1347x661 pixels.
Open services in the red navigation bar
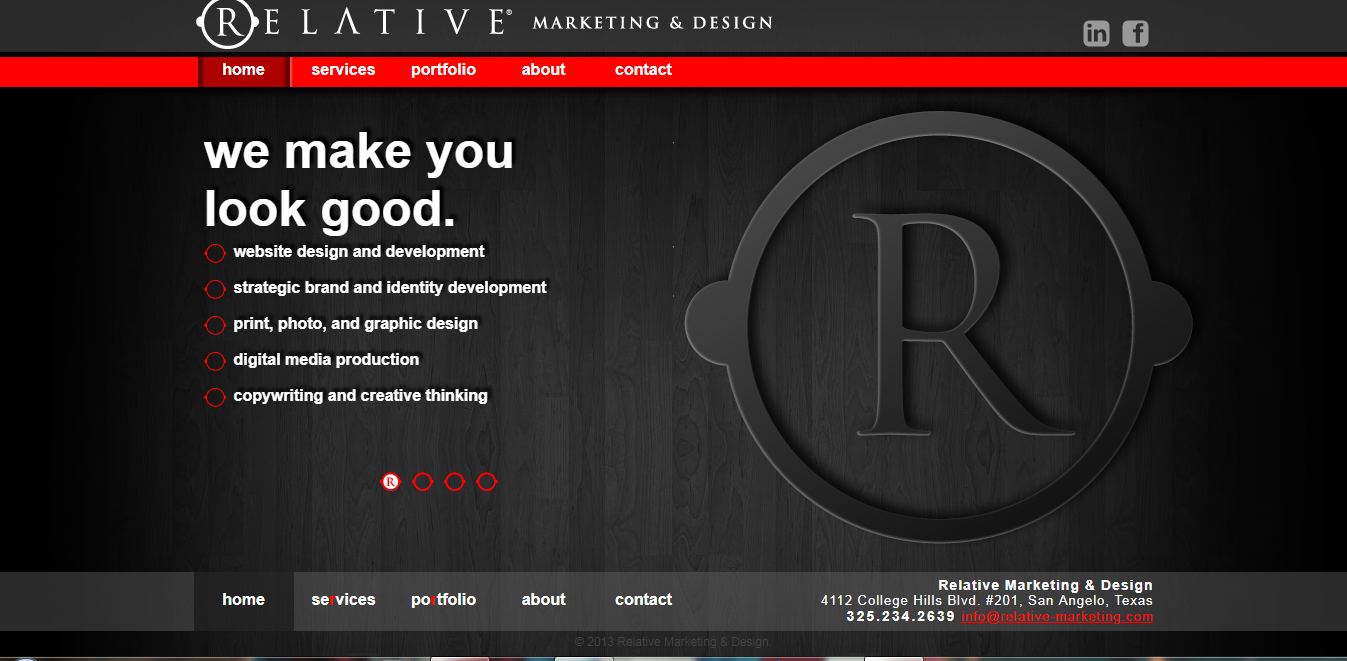click(343, 70)
